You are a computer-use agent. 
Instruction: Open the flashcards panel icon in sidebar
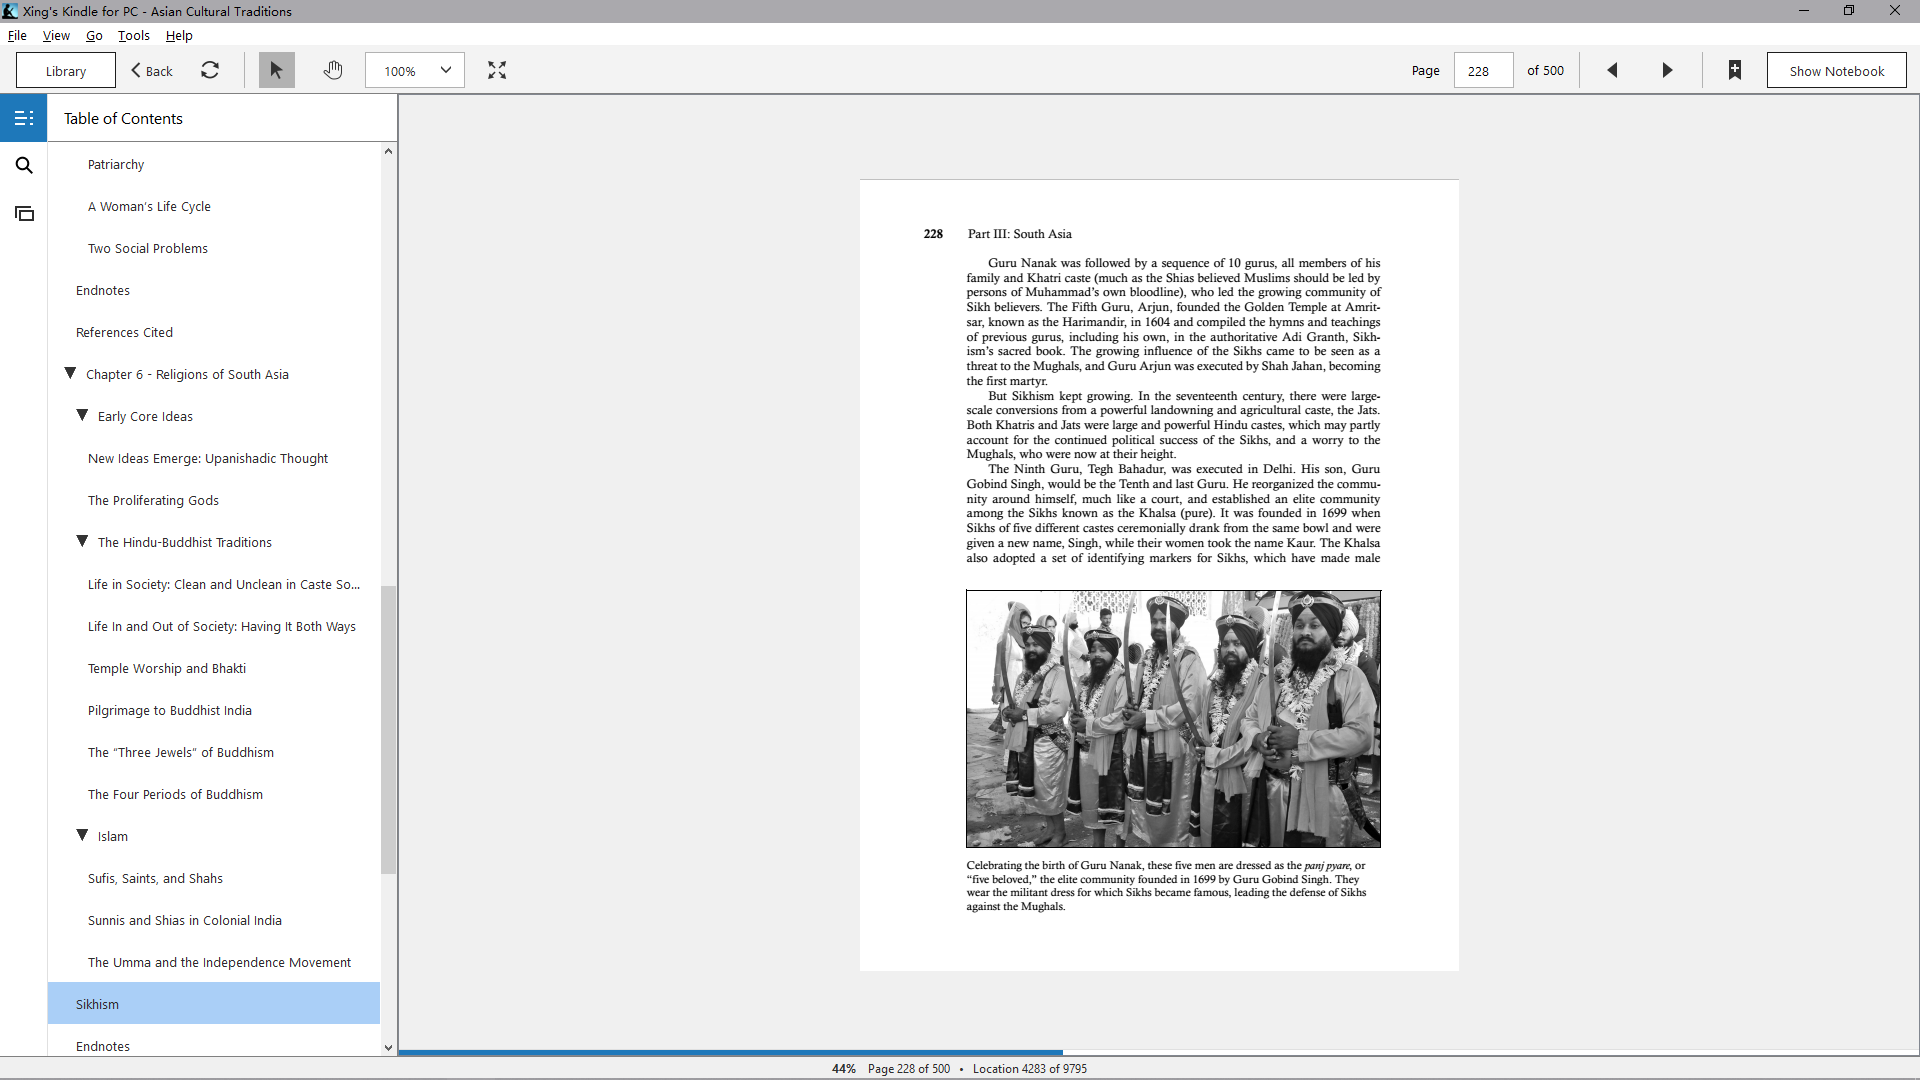pyautogui.click(x=24, y=213)
